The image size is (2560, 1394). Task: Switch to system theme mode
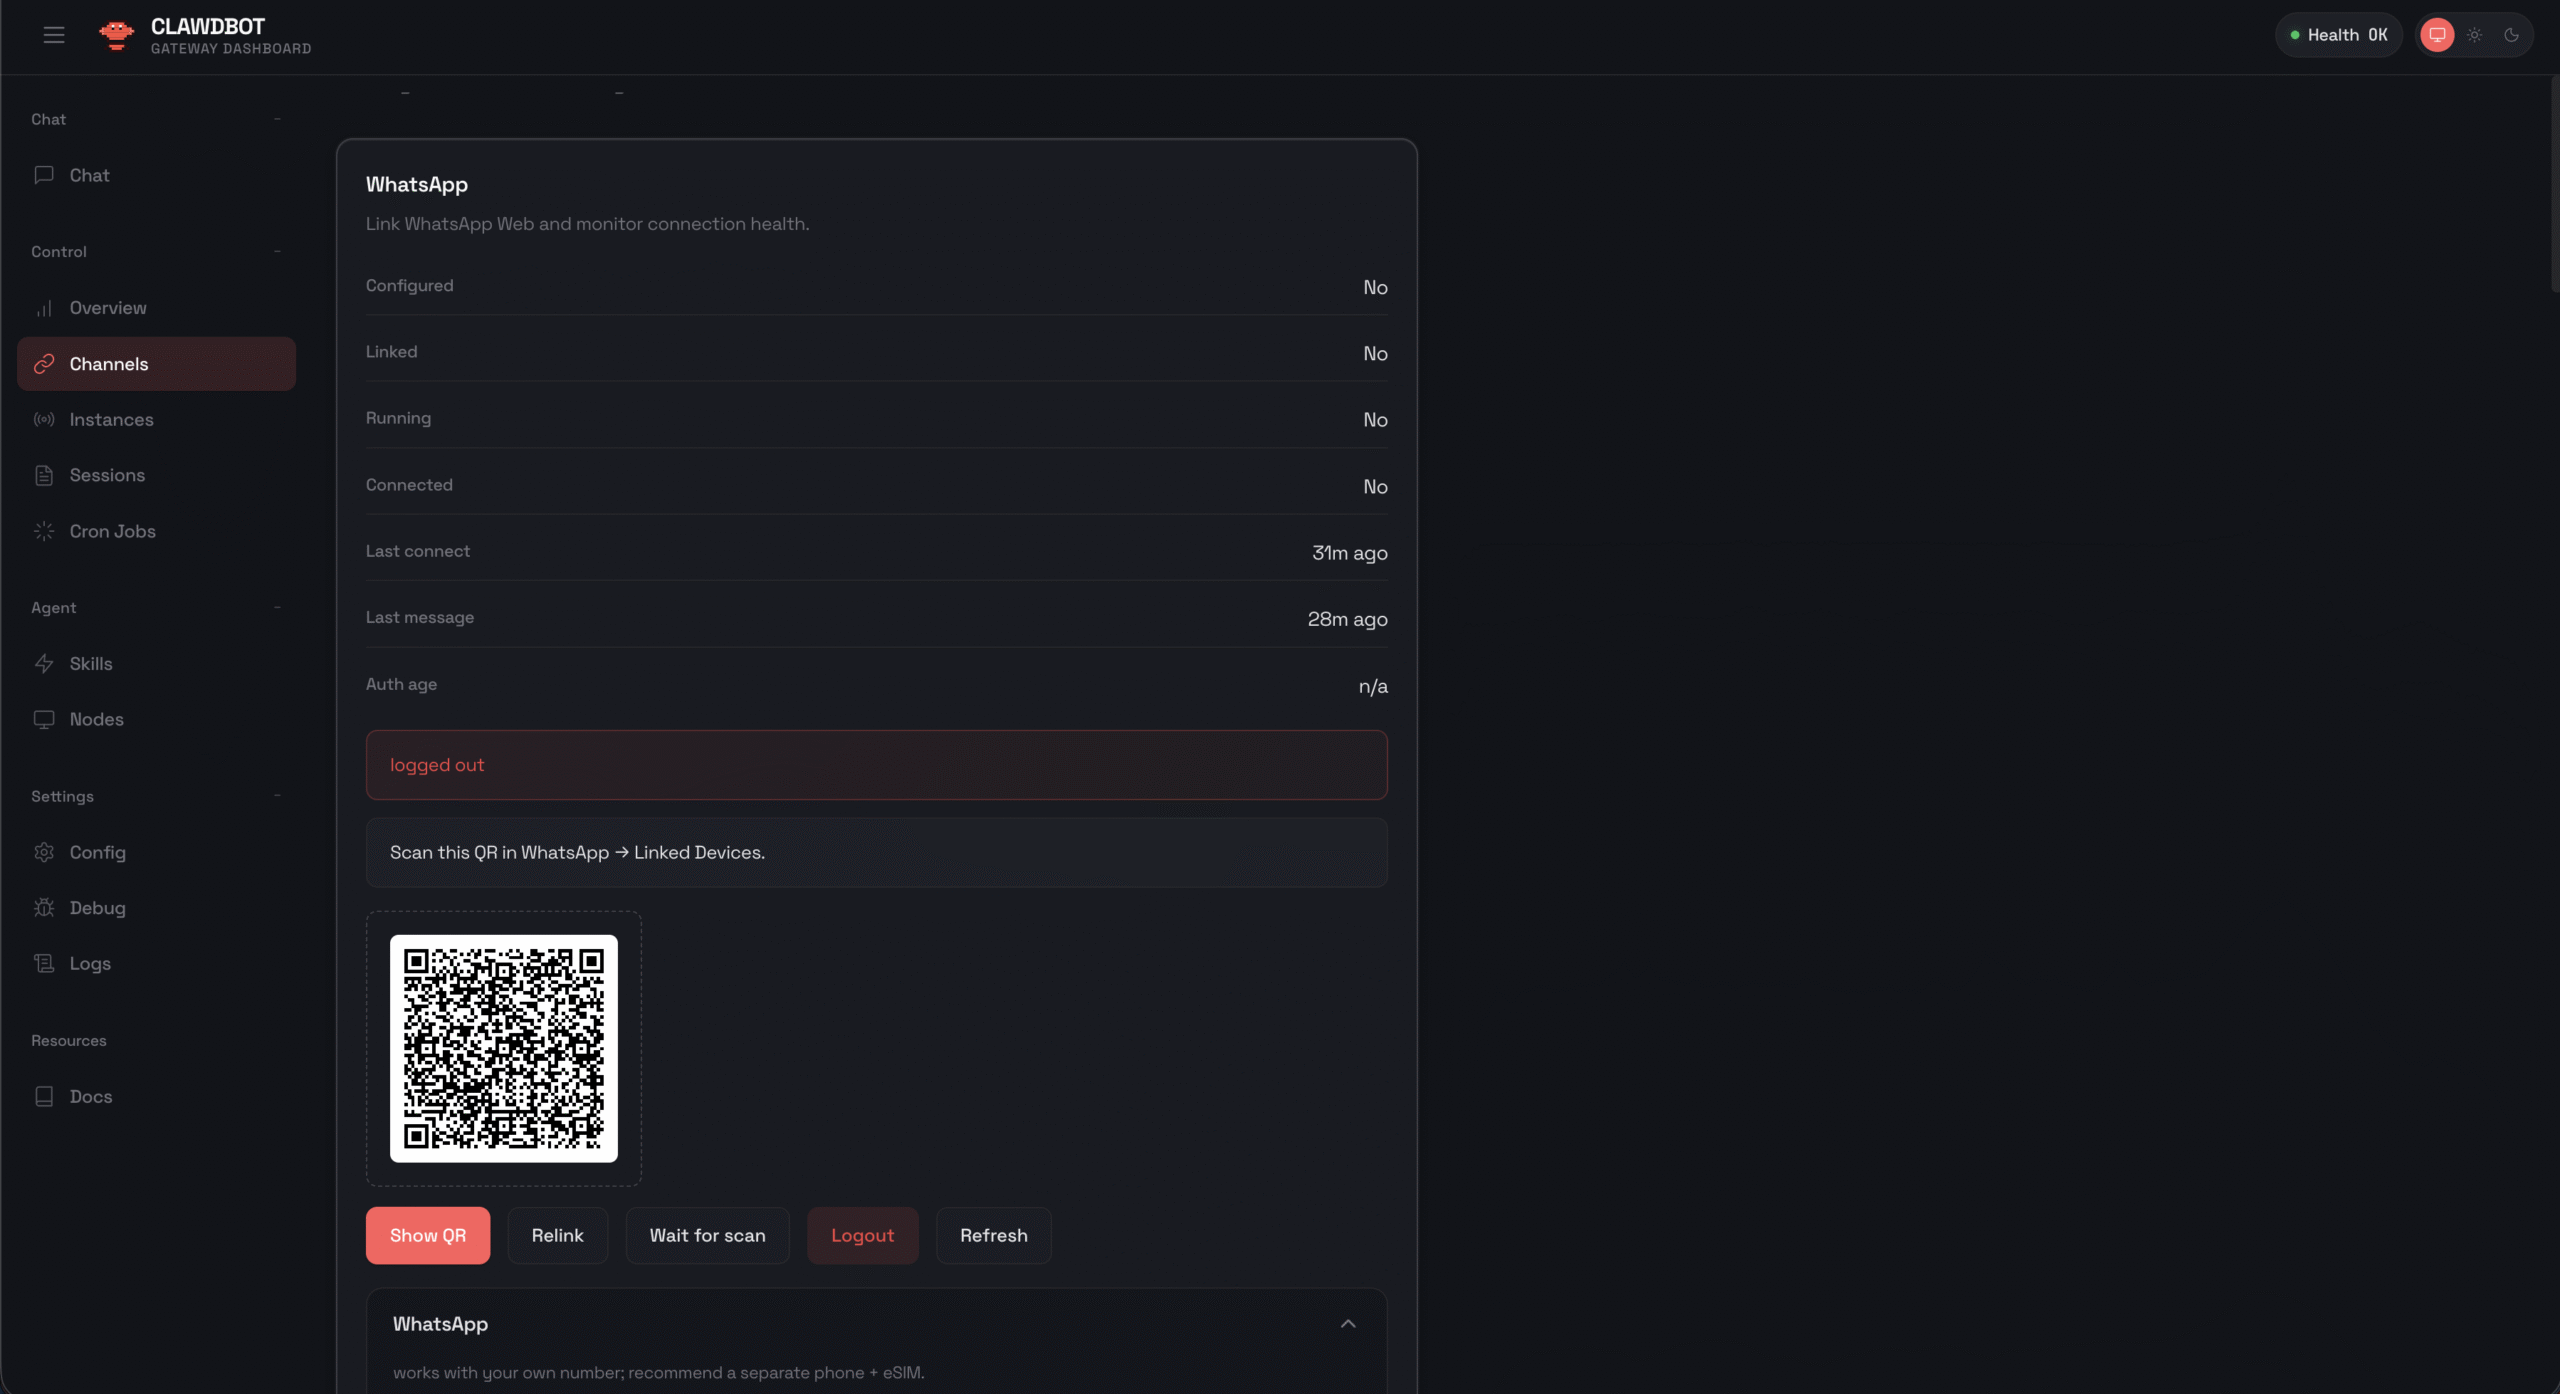(x=2437, y=35)
